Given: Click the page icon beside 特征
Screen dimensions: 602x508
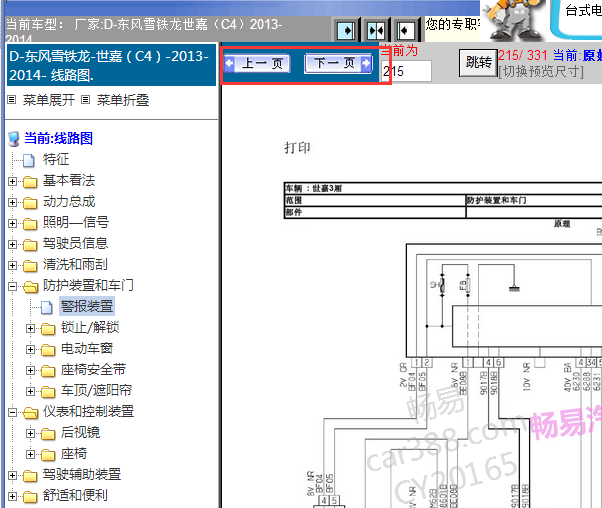Looking at the screenshot, I should (x=29, y=160).
